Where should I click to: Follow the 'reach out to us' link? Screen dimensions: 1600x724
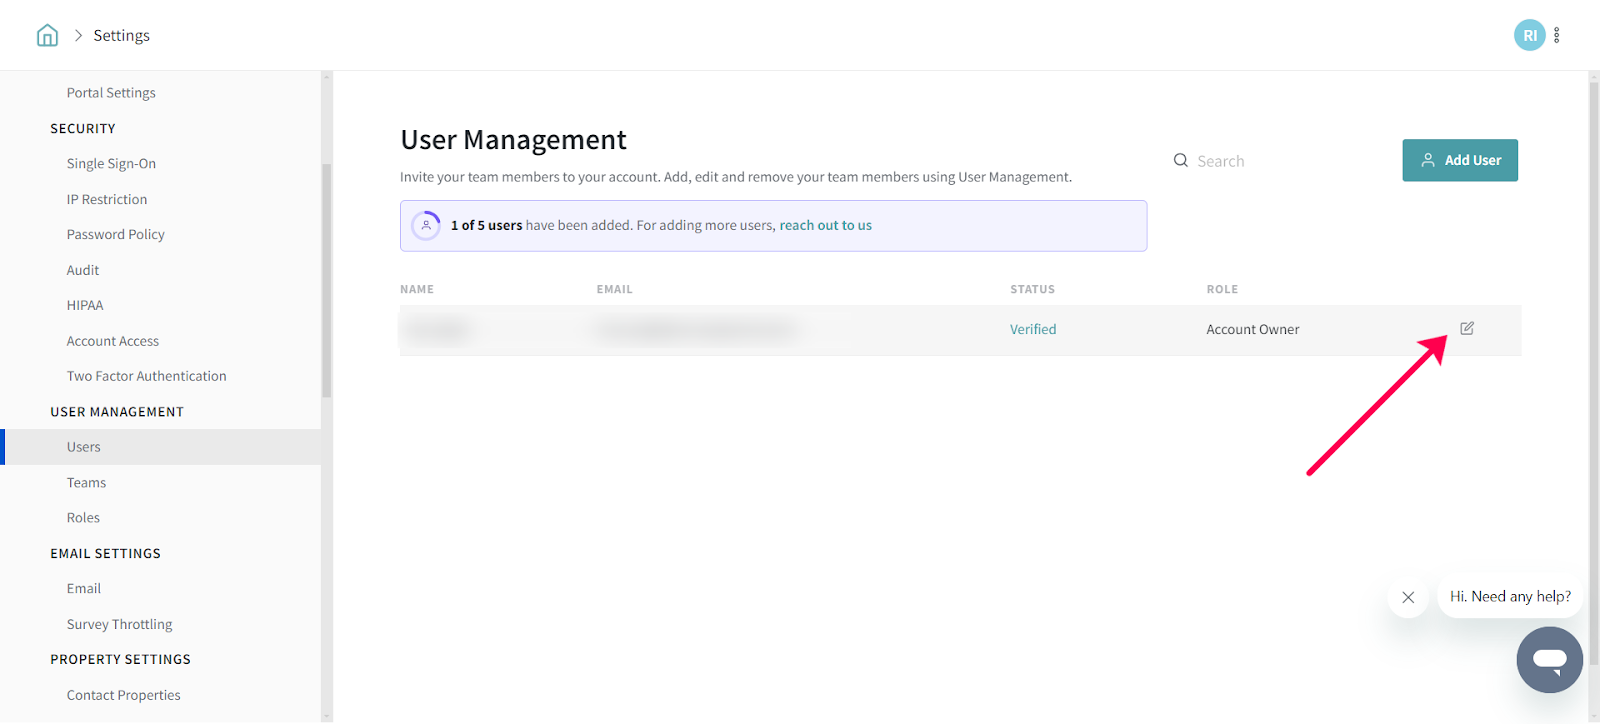pyautogui.click(x=825, y=226)
